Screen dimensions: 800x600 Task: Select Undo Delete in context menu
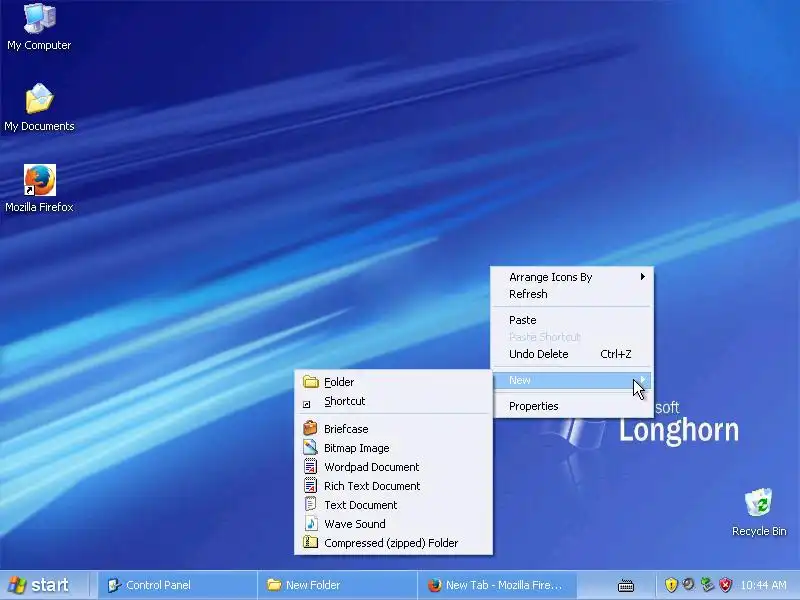pos(571,354)
